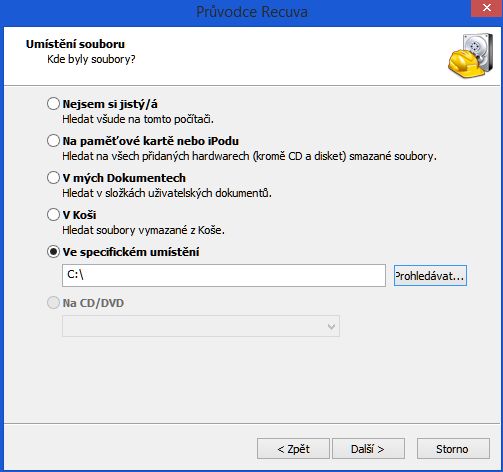Open the CD/DVD drive combo box
Screen dimensions: 503x472
pyautogui.click(x=201, y=326)
